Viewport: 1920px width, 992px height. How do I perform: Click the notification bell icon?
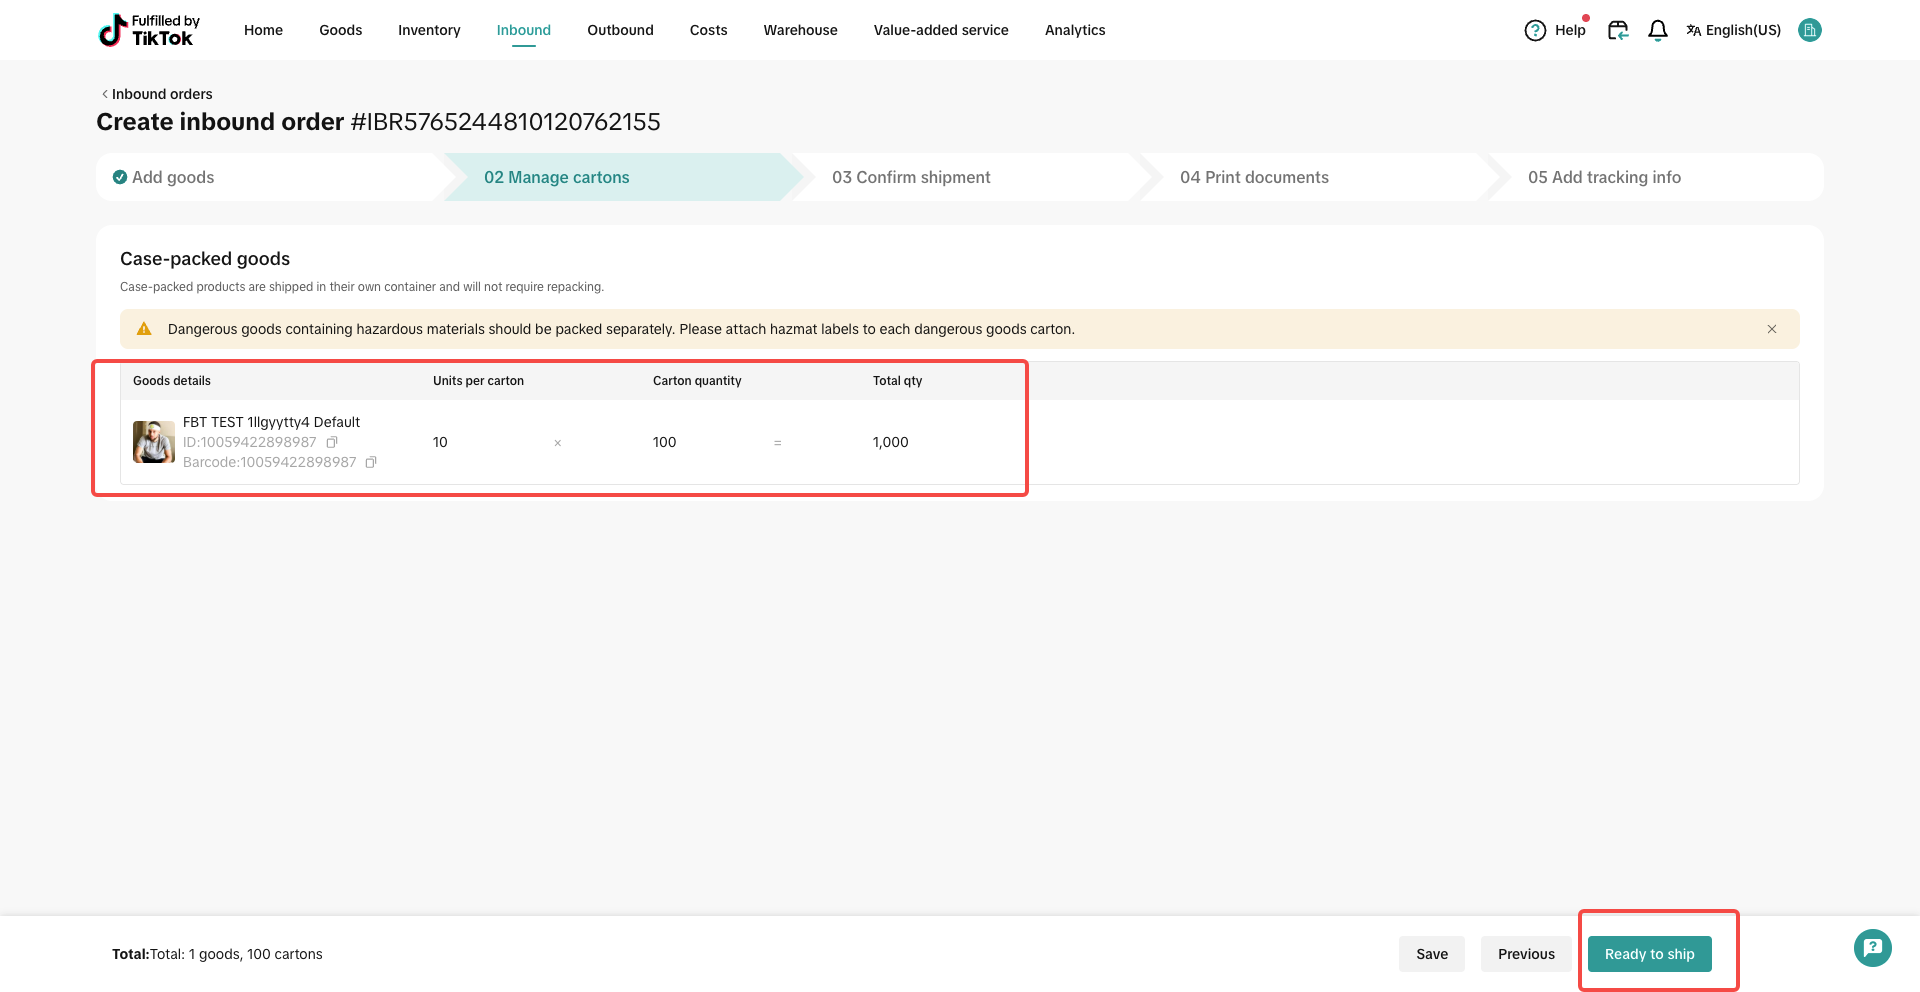click(1657, 30)
